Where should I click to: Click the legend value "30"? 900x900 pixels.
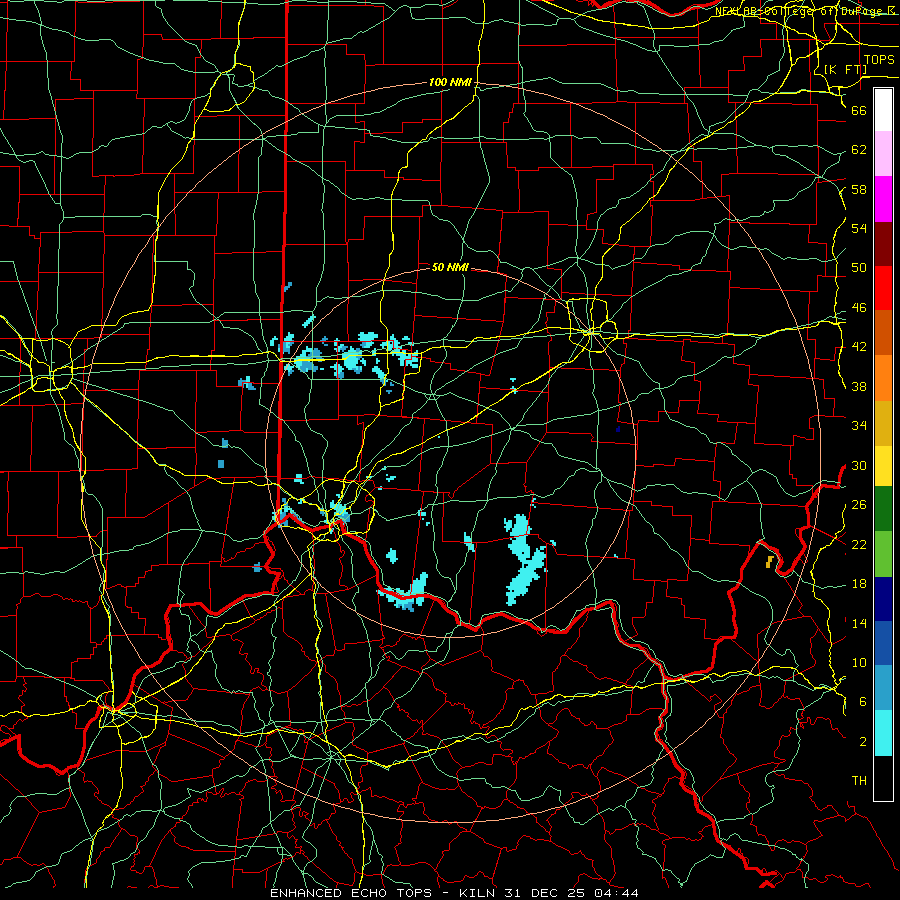(x=859, y=465)
